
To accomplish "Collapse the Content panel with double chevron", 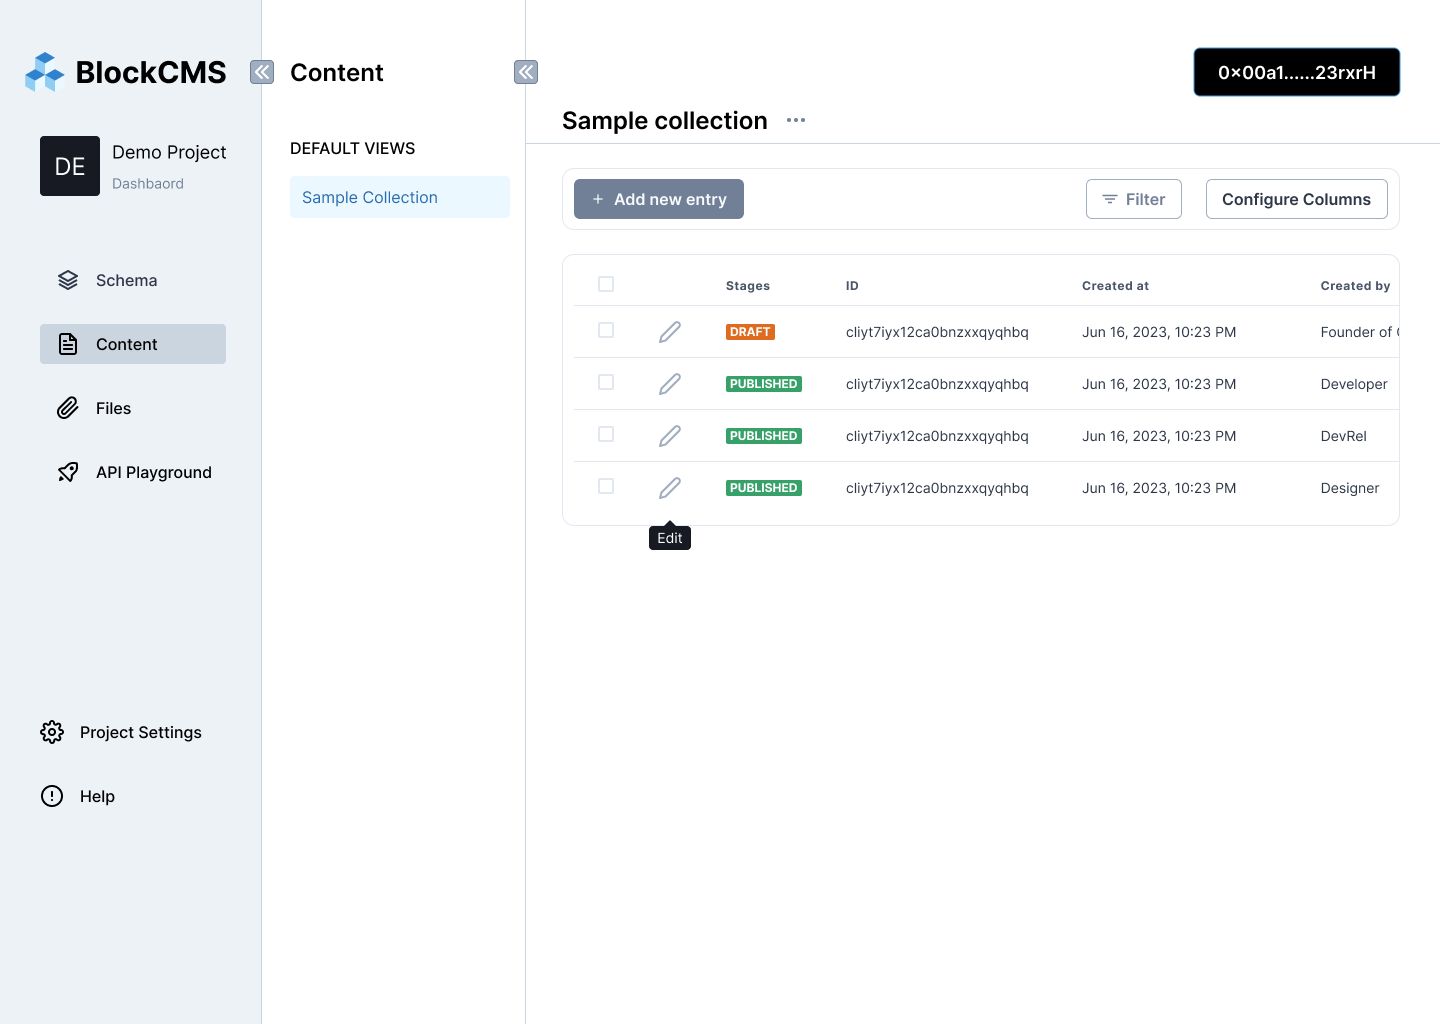I will 526,72.
